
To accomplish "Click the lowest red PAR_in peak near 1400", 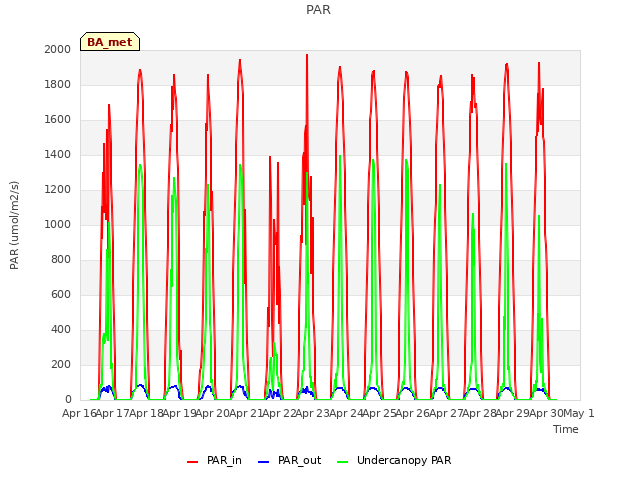I will (270, 159).
